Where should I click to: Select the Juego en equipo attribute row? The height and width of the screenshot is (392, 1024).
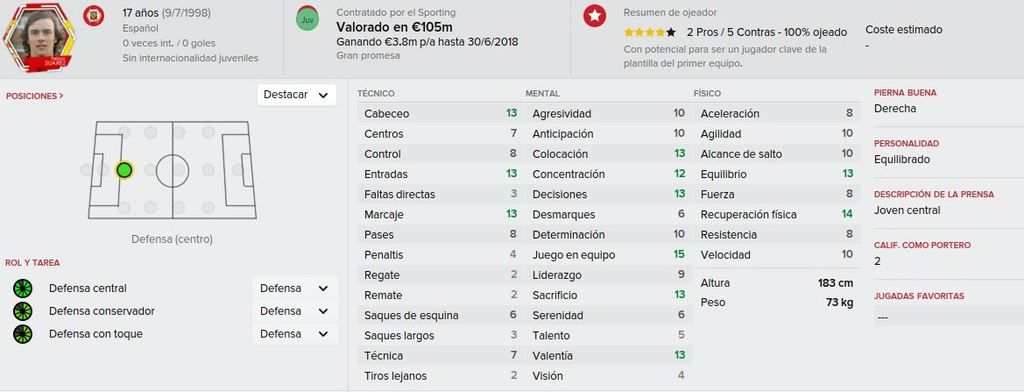[x=608, y=255]
